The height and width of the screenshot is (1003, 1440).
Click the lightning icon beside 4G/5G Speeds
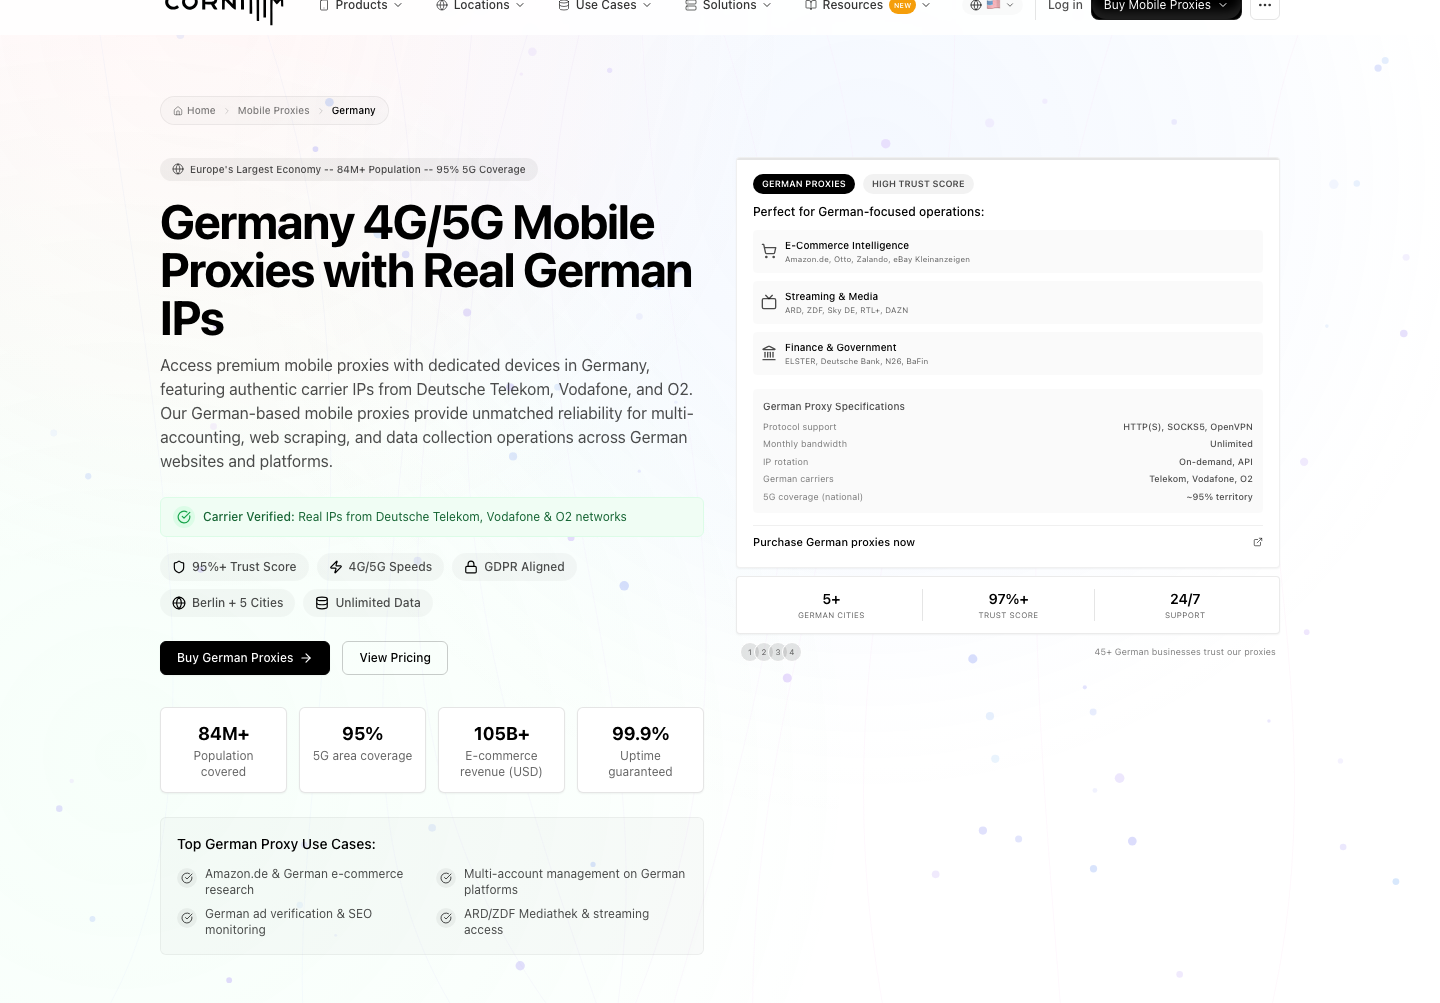(336, 567)
